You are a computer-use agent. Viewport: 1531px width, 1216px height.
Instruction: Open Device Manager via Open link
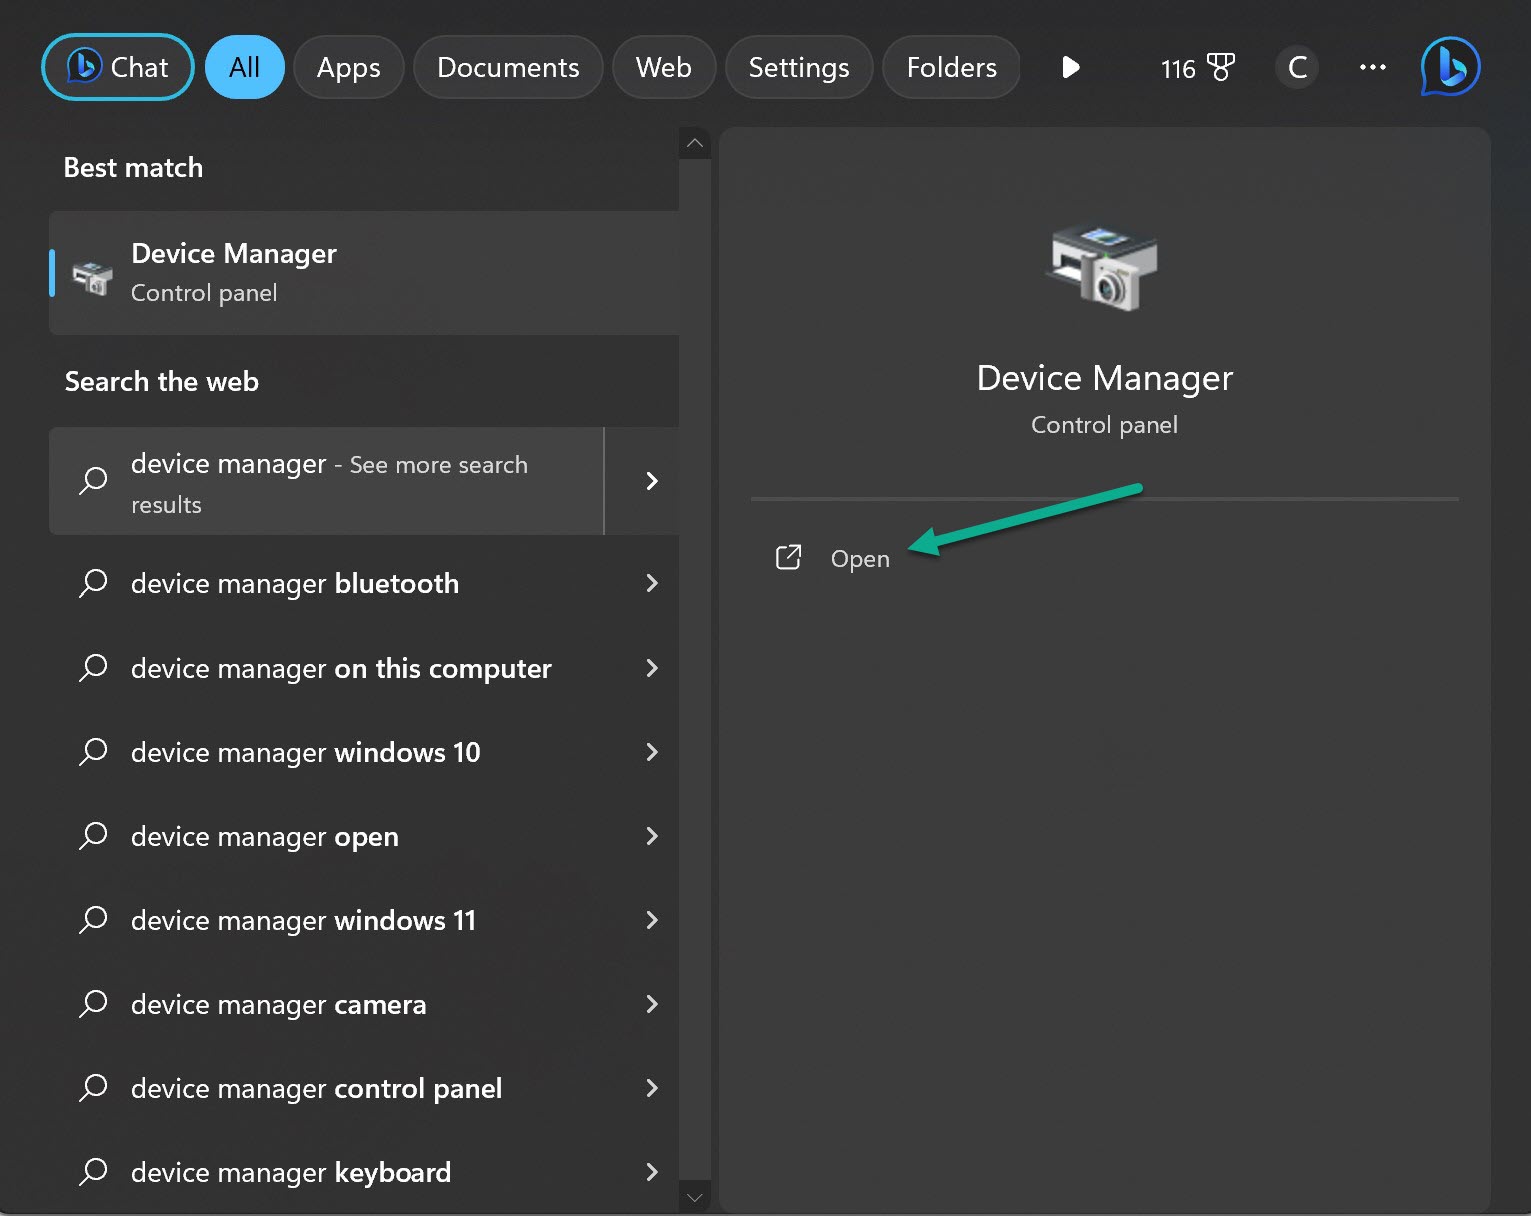coord(860,558)
